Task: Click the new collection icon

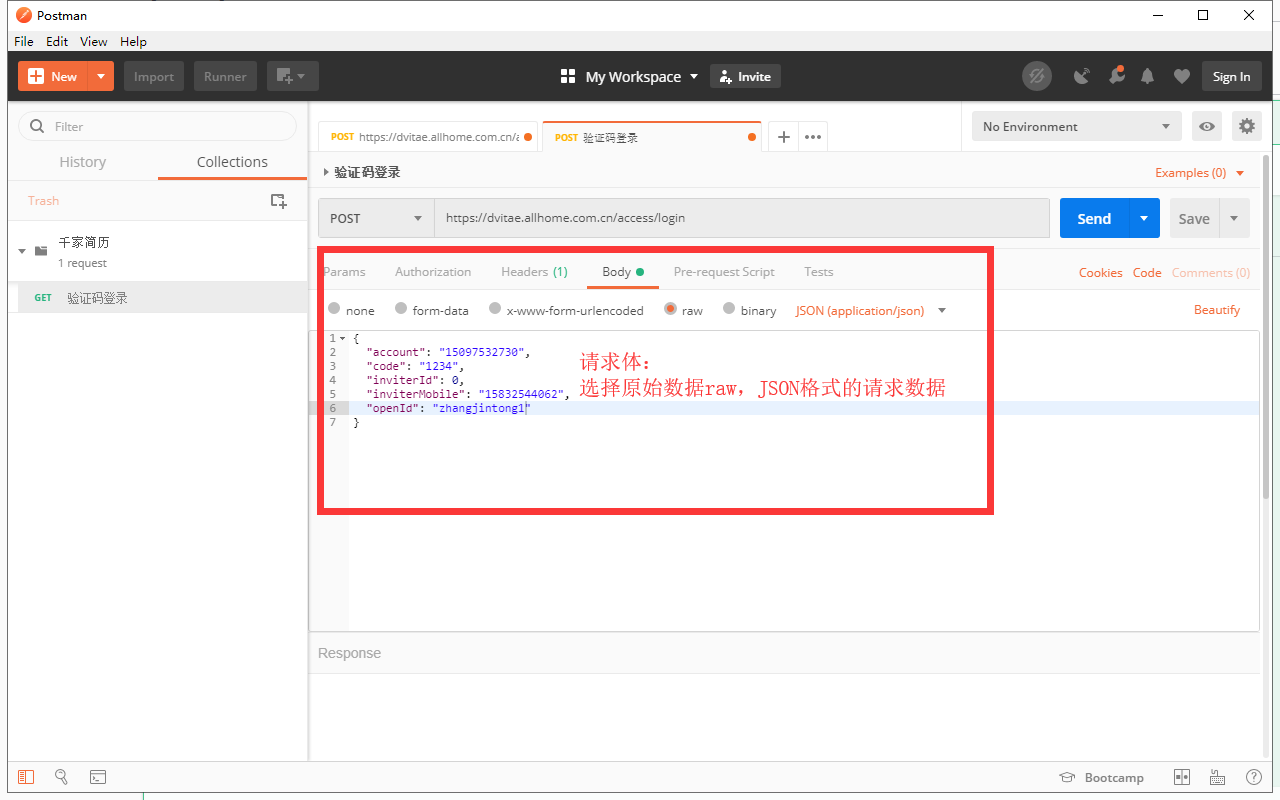Action: (x=279, y=201)
